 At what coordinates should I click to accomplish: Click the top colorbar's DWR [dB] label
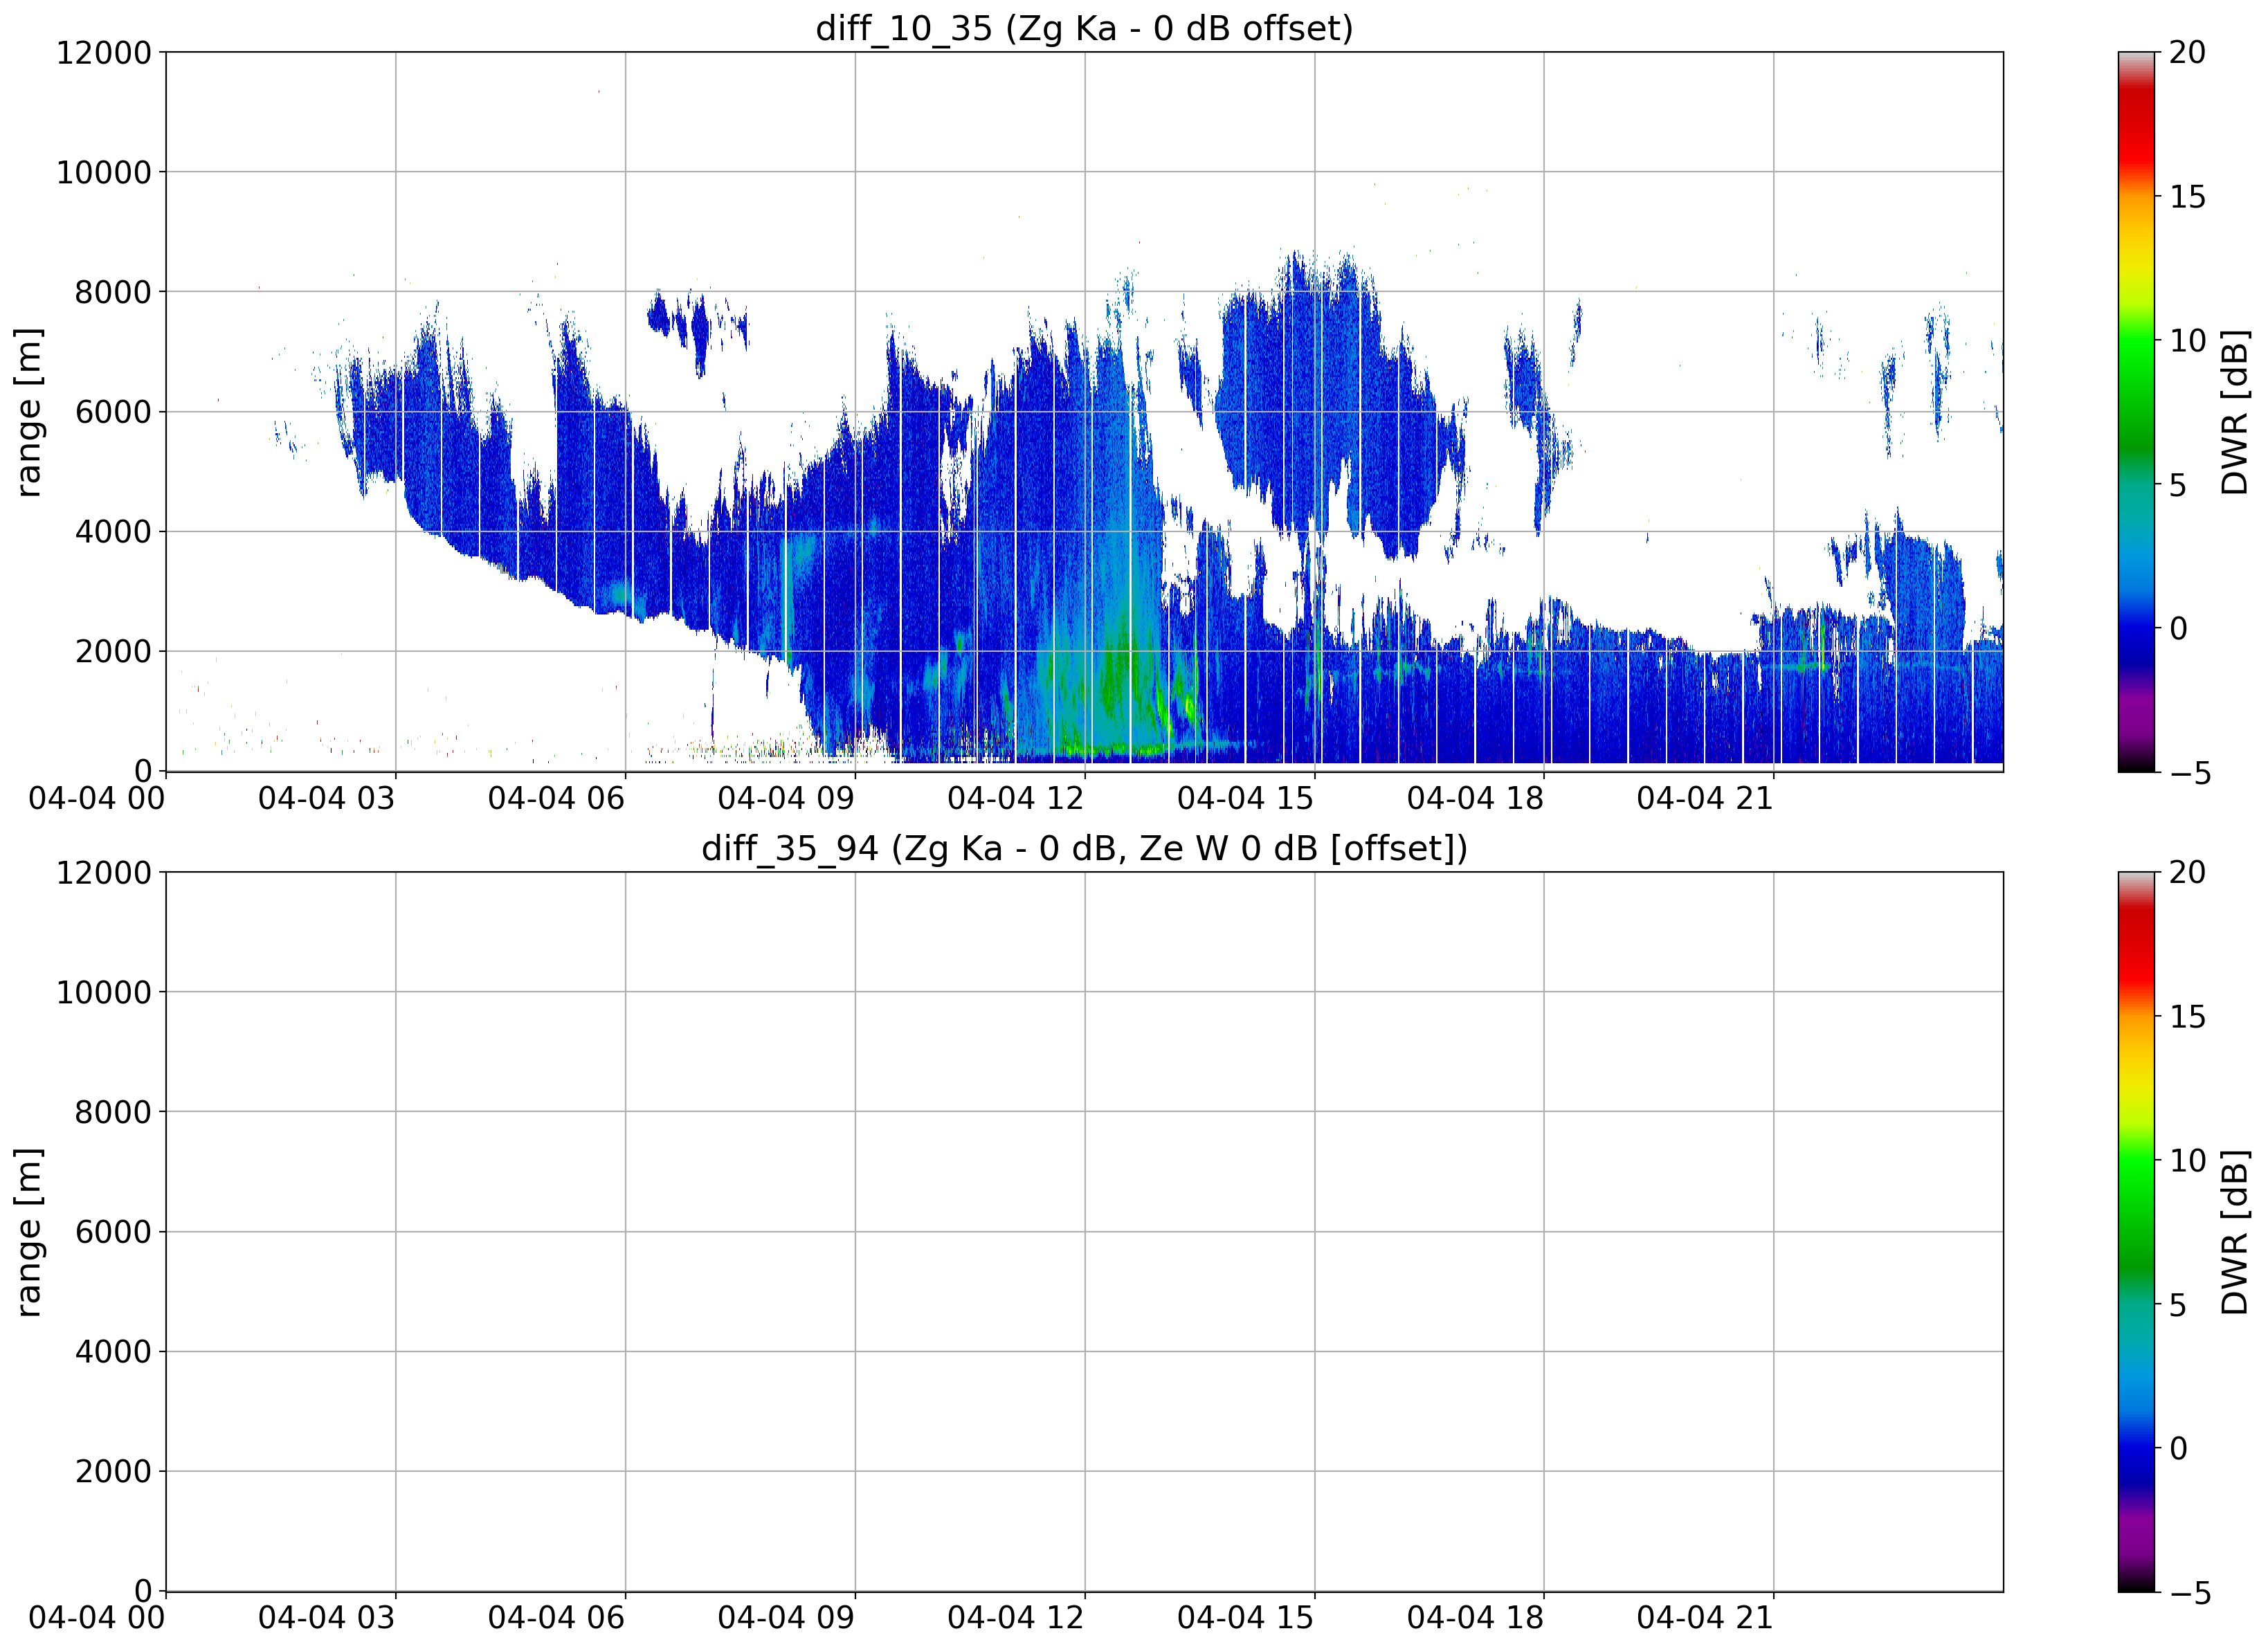point(2234,412)
